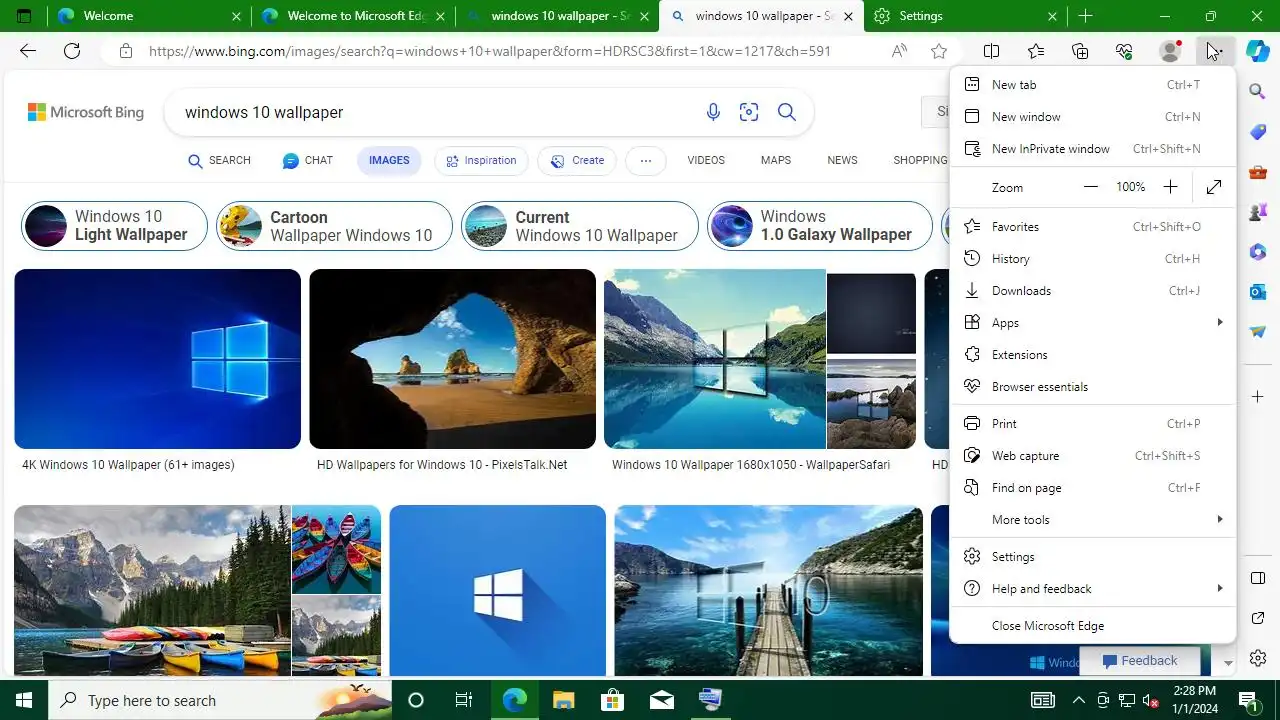The height and width of the screenshot is (720, 1280).
Task: Select New window in menu
Action: pos(1092,117)
